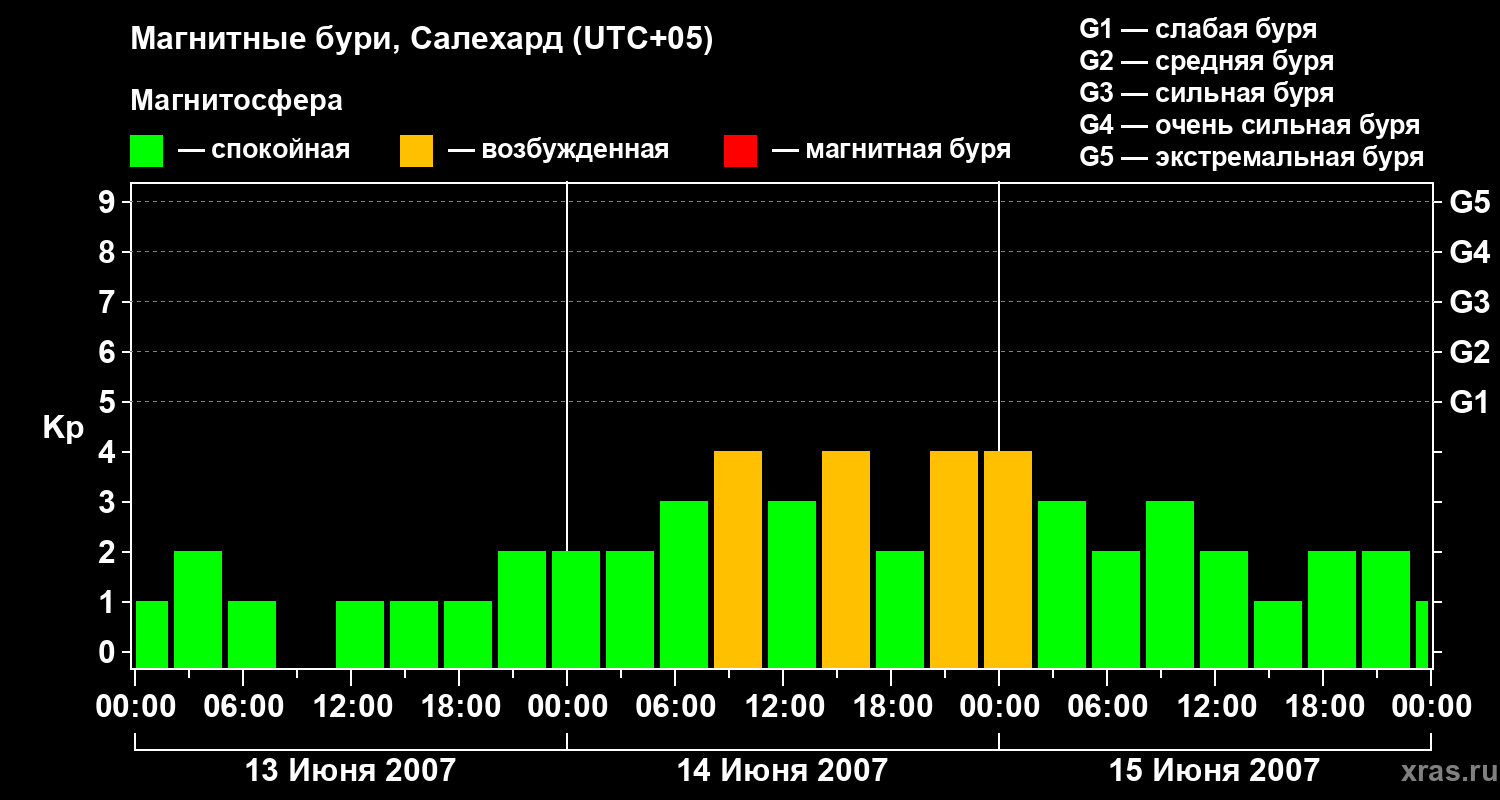
Task: Click the Kp 2 green bar near 03:00 on 13 Июня
Action: point(198,610)
